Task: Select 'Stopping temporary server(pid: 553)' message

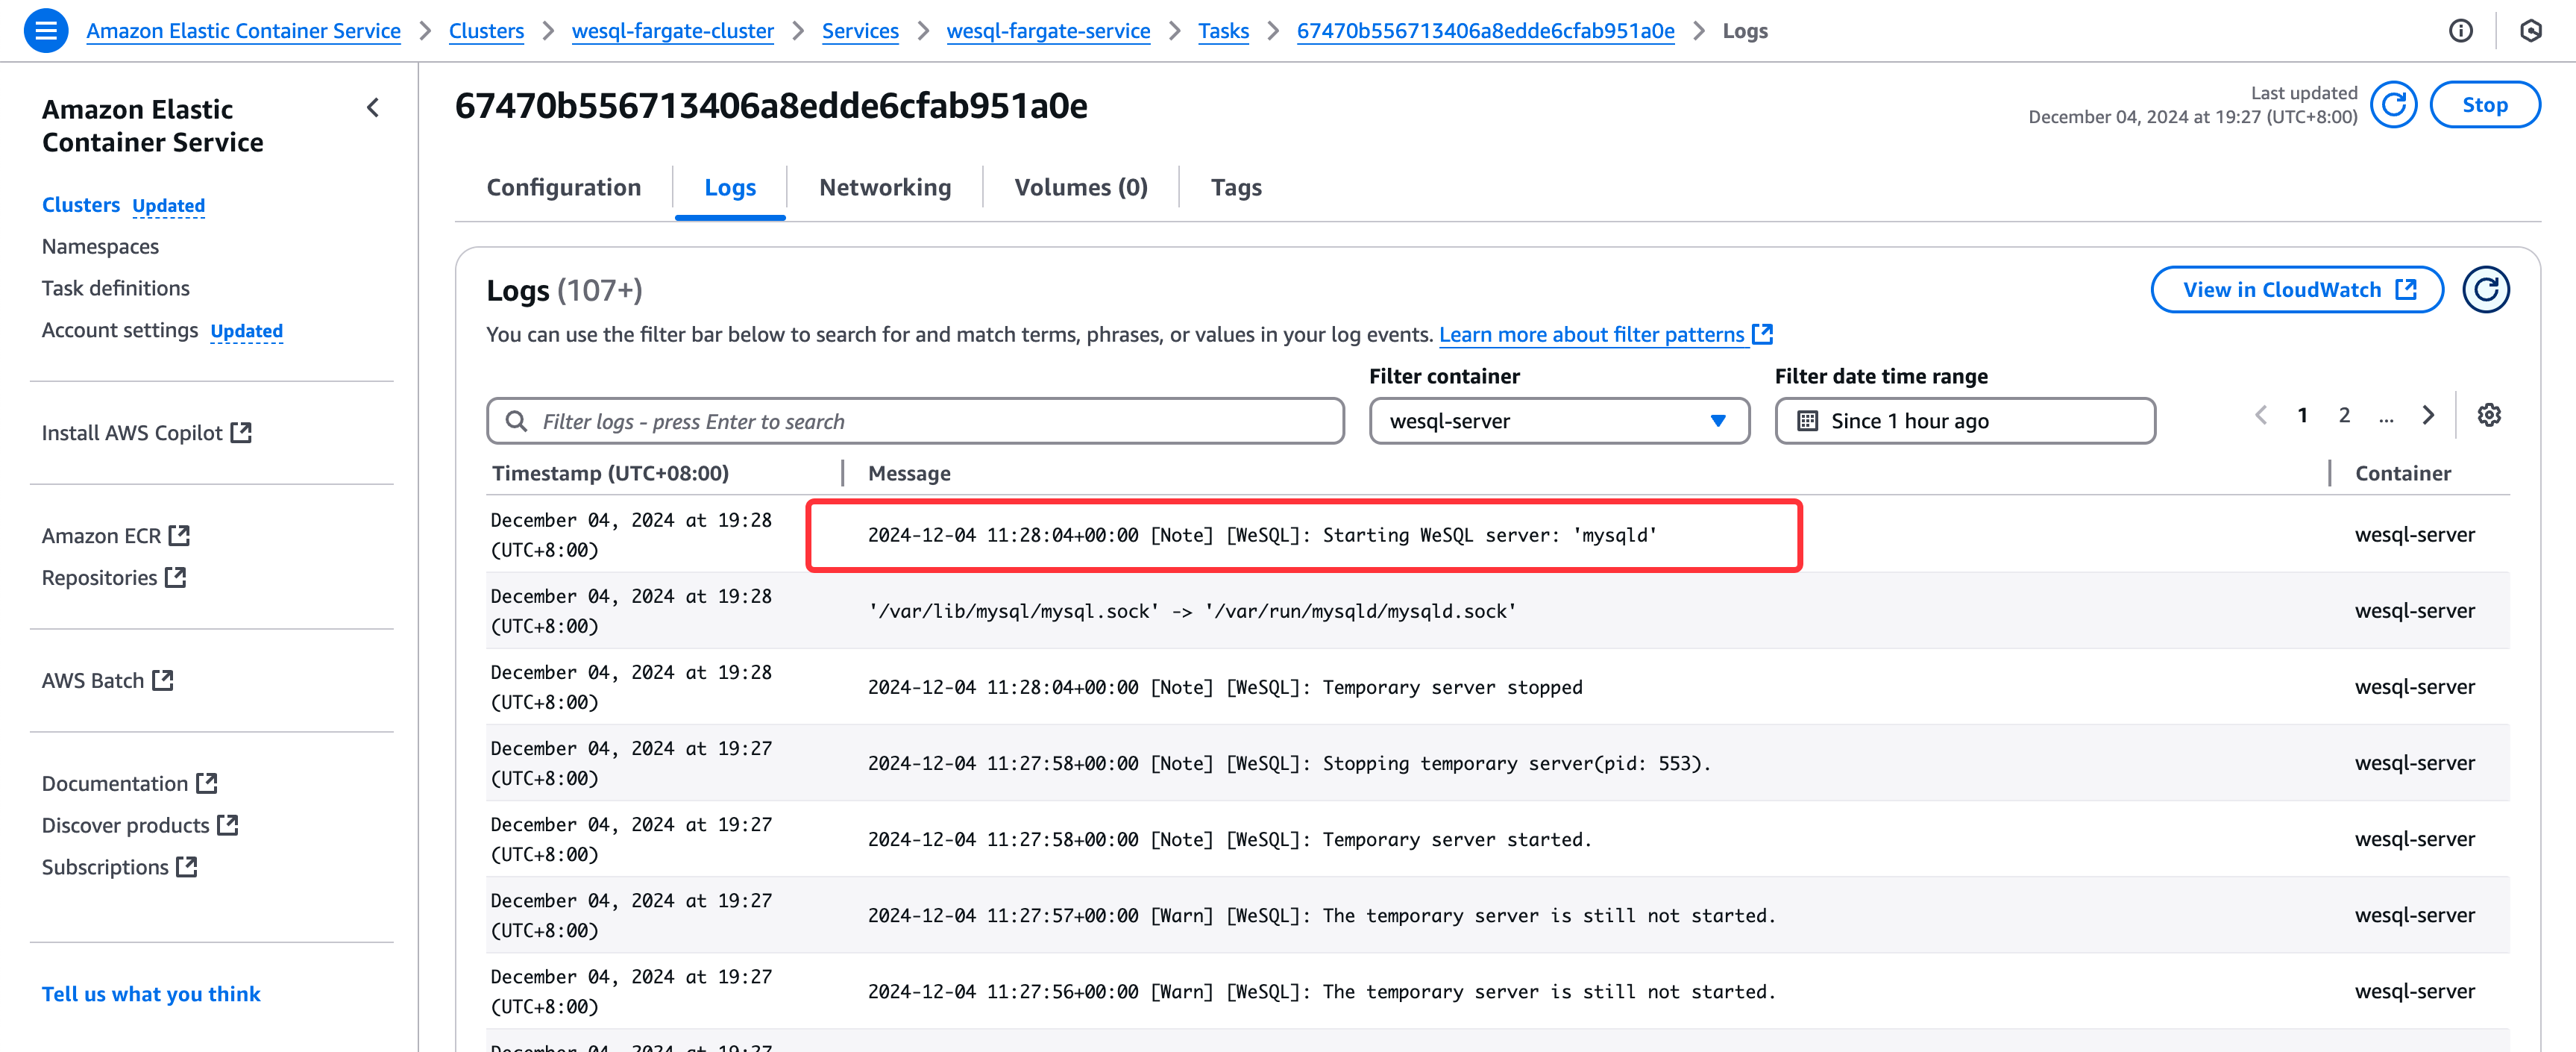Action: tap(1289, 763)
